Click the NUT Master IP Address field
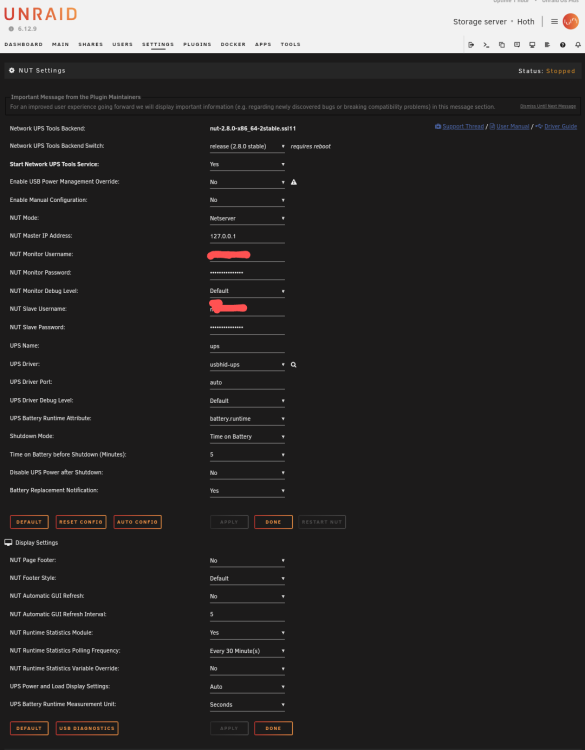The height and width of the screenshot is (750, 585). click(247, 236)
